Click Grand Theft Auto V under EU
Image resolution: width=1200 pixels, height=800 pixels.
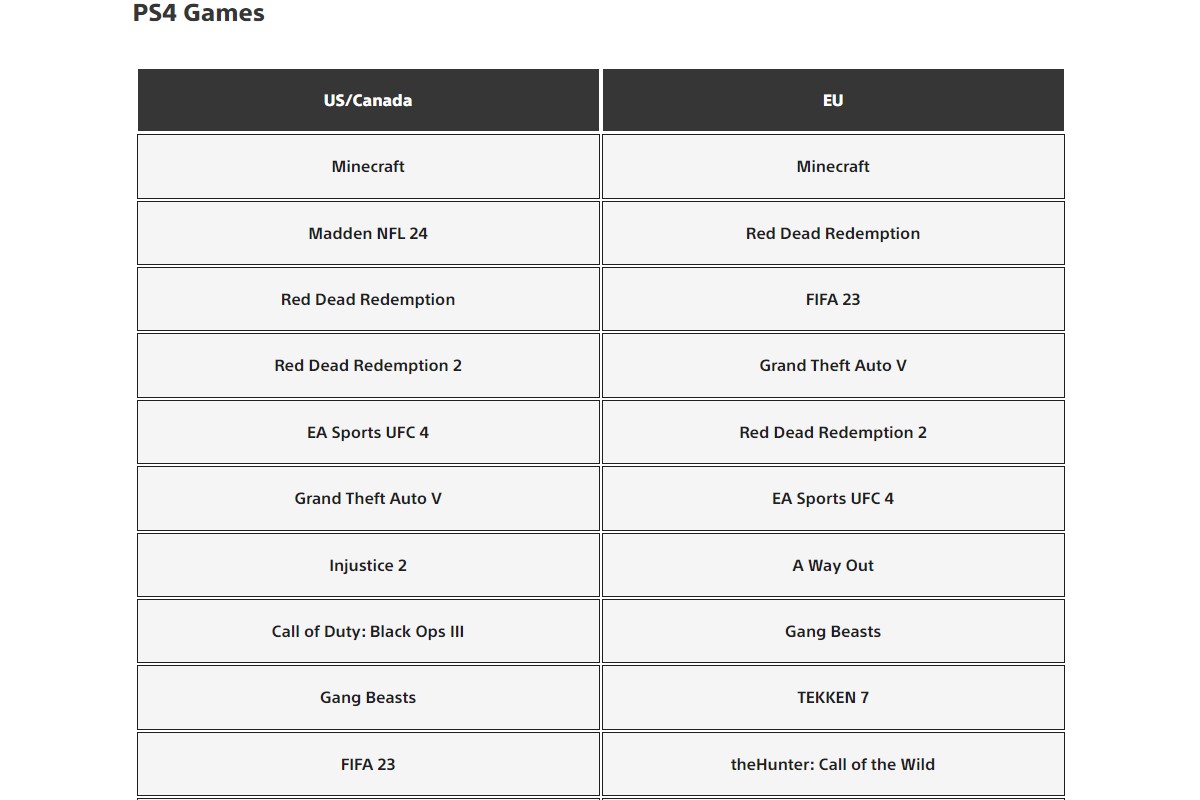coord(833,366)
